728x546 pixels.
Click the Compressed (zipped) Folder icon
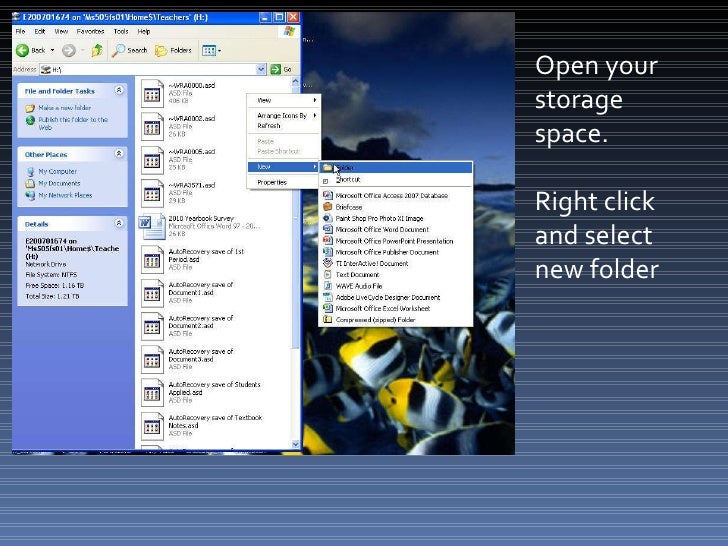coord(328,320)
